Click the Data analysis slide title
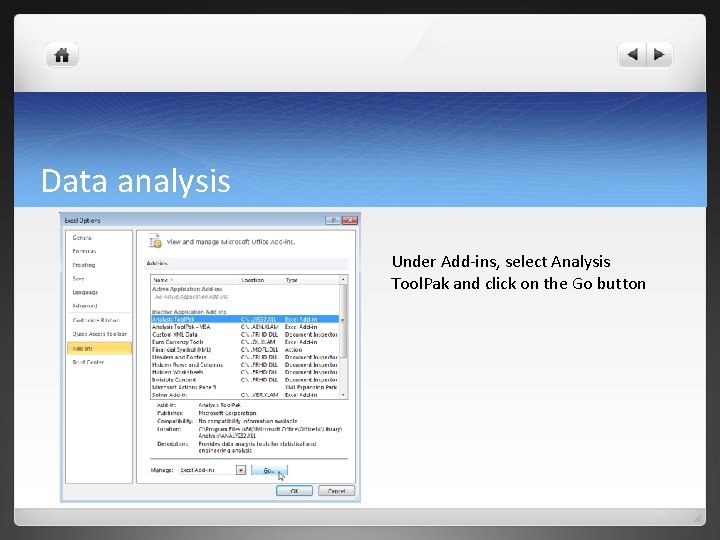The height and width of the screenshot is (540, 720). pyautogui.click(x=136, y=181)
